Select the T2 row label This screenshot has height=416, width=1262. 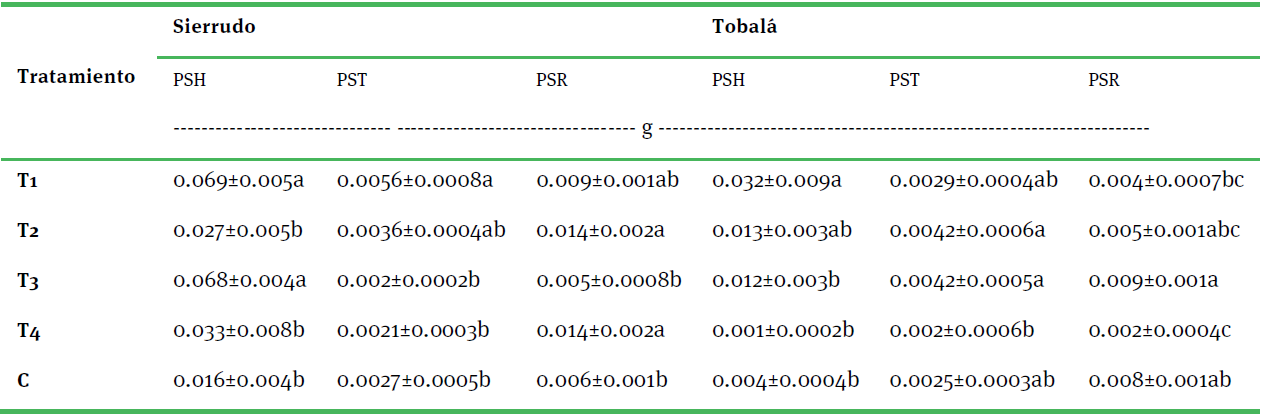(x=28, y=231)
